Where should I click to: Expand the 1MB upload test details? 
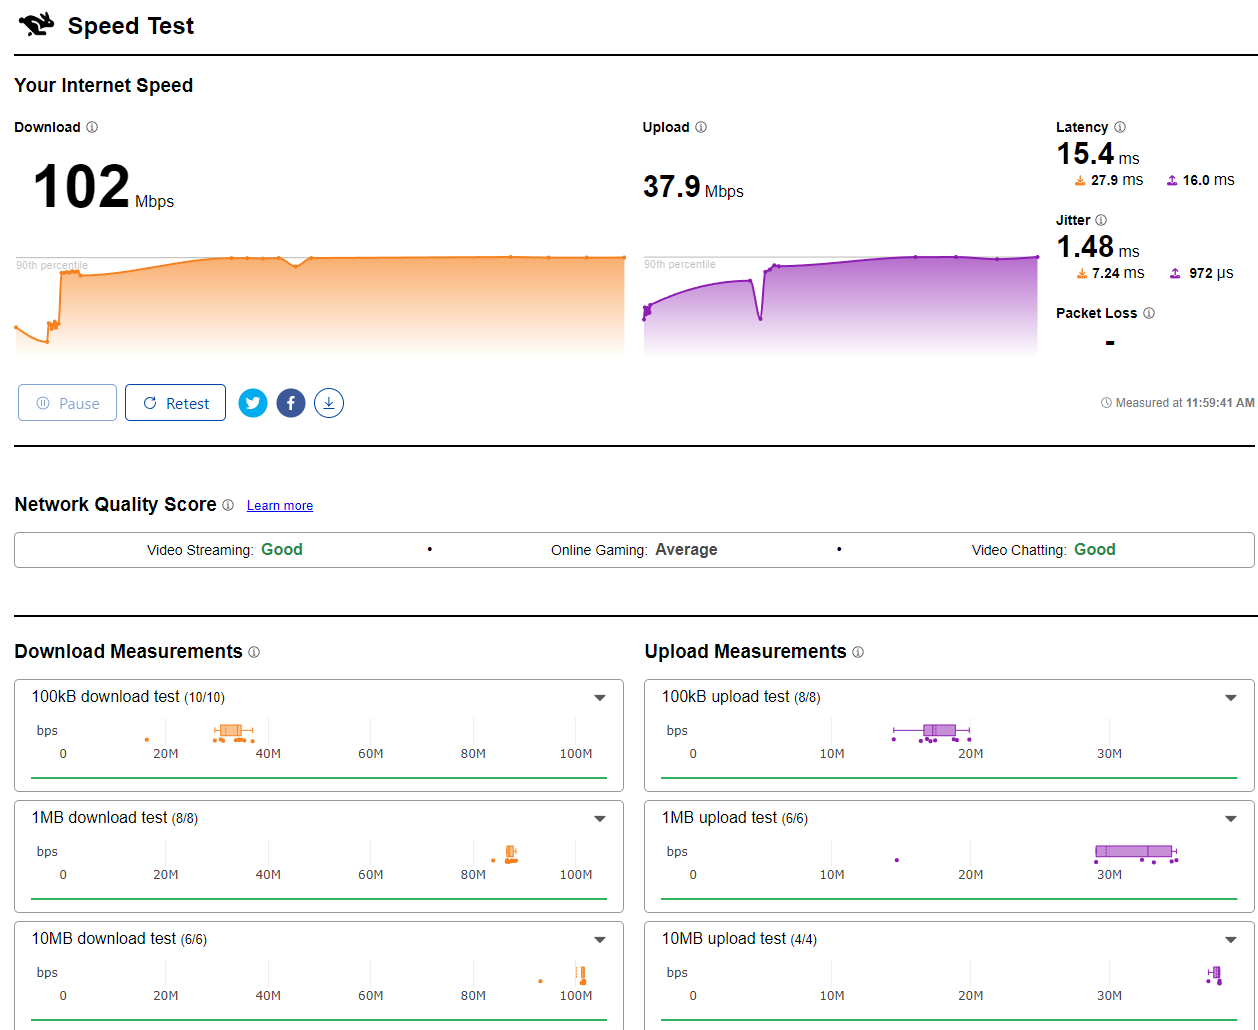1231,819
